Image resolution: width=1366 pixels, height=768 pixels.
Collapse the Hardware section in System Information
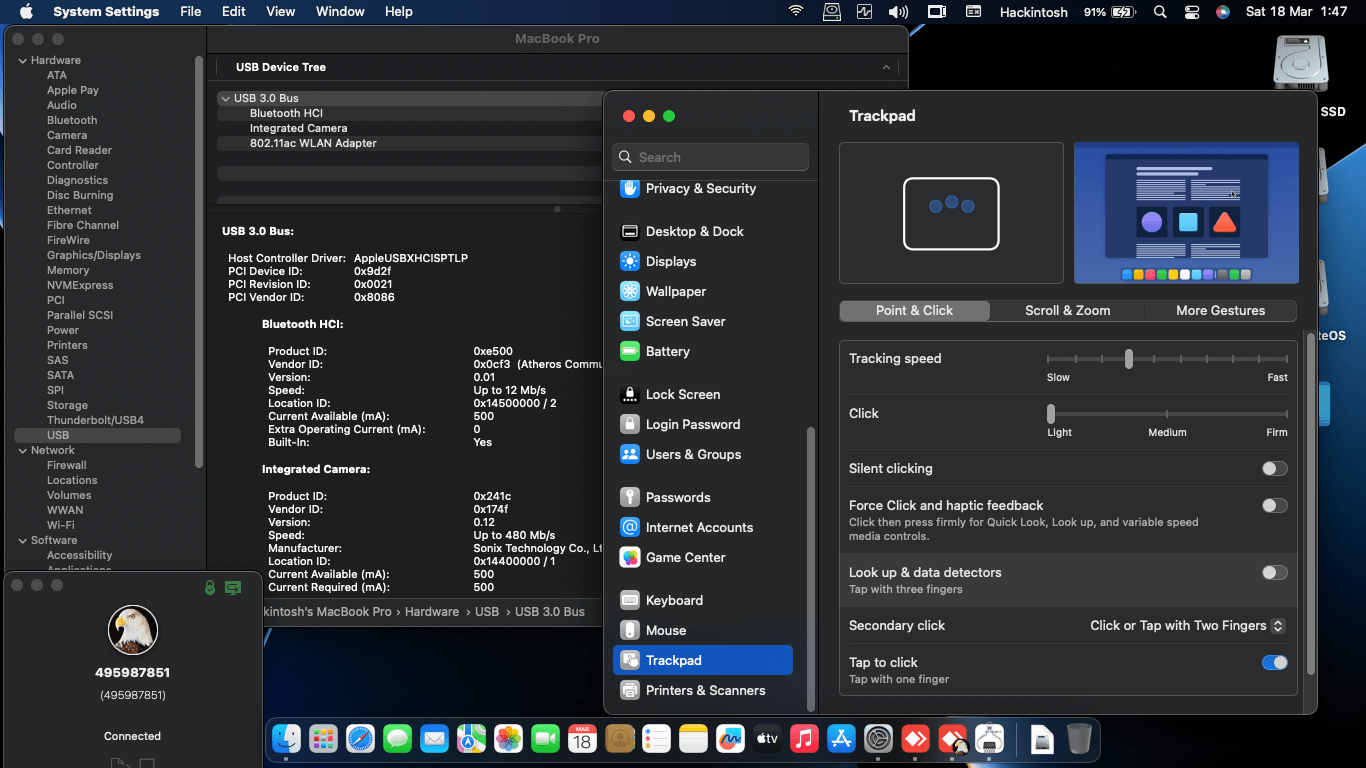[x=22, y=60]
